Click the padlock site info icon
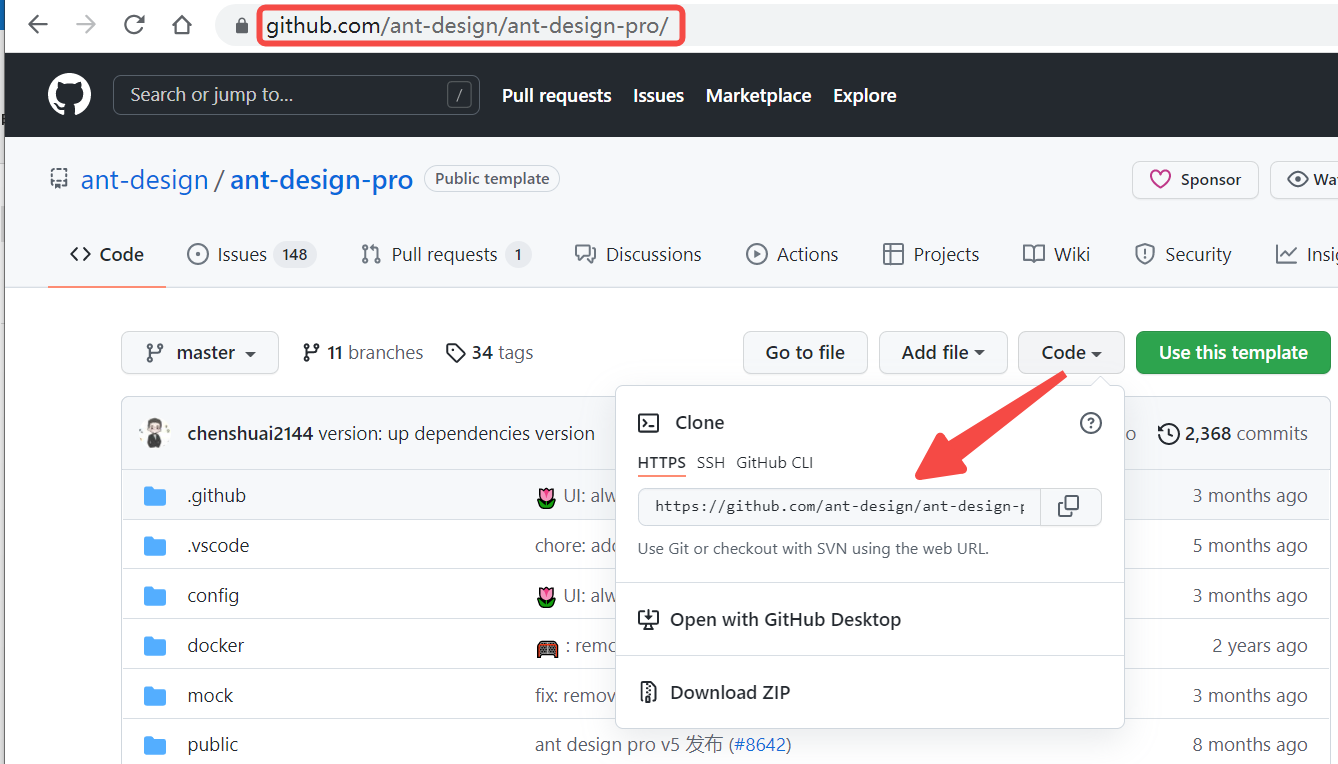This screenshot has height=764, width=1338. click(x=241, y=25)
